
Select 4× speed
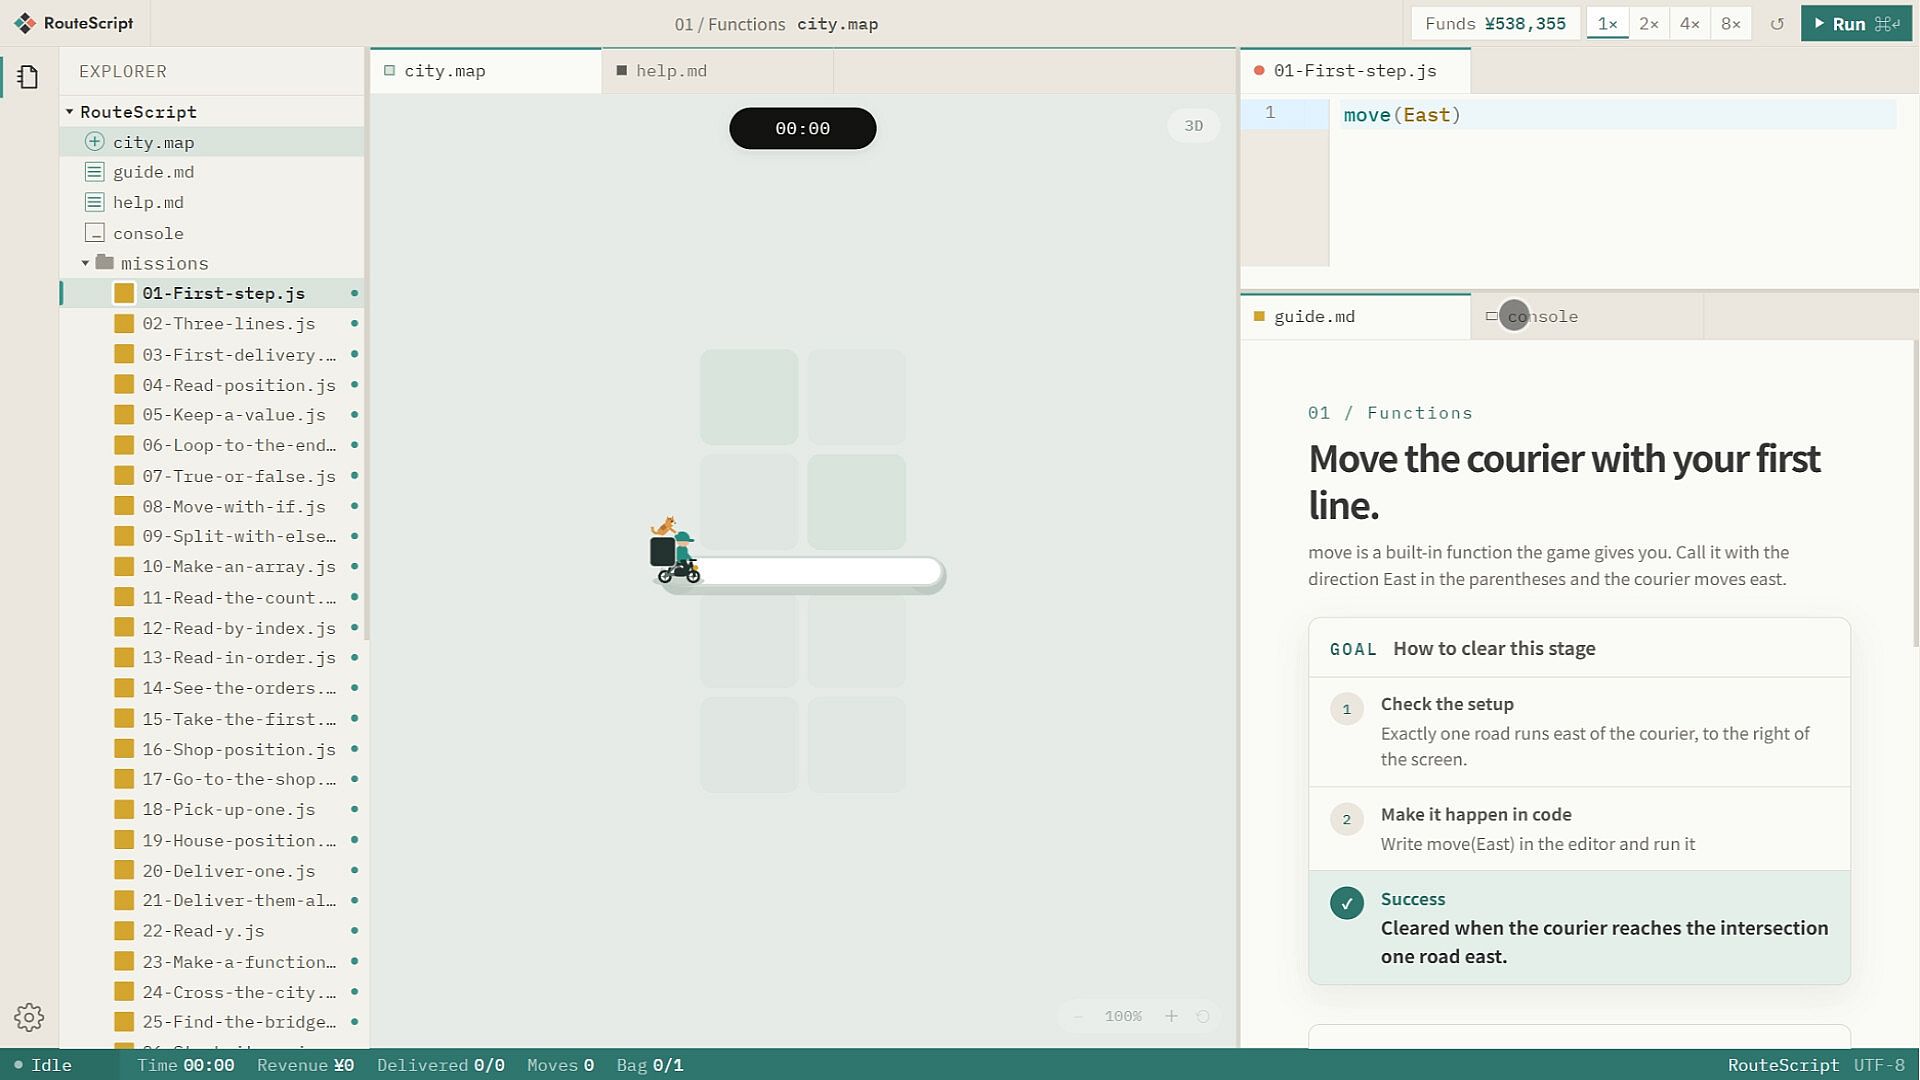1690,23
